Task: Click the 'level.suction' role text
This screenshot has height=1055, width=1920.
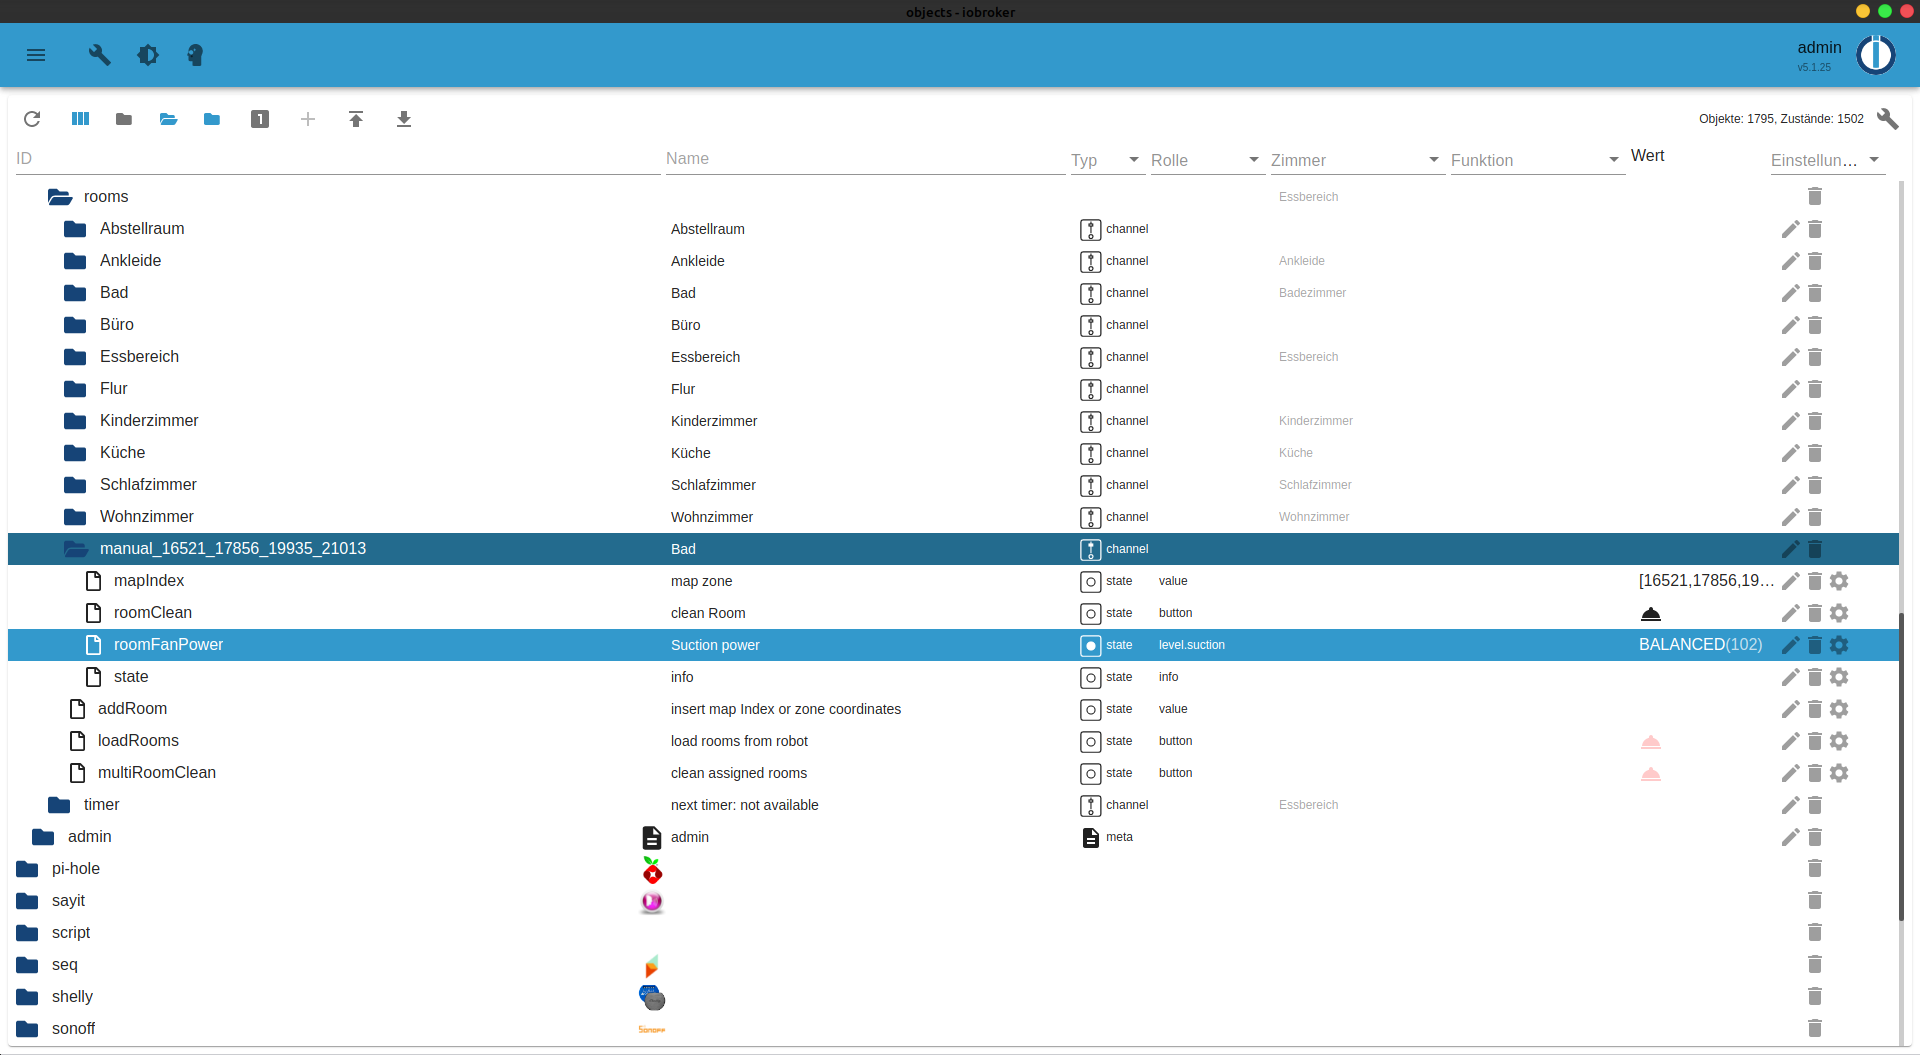Action: tap(1191, 645)
